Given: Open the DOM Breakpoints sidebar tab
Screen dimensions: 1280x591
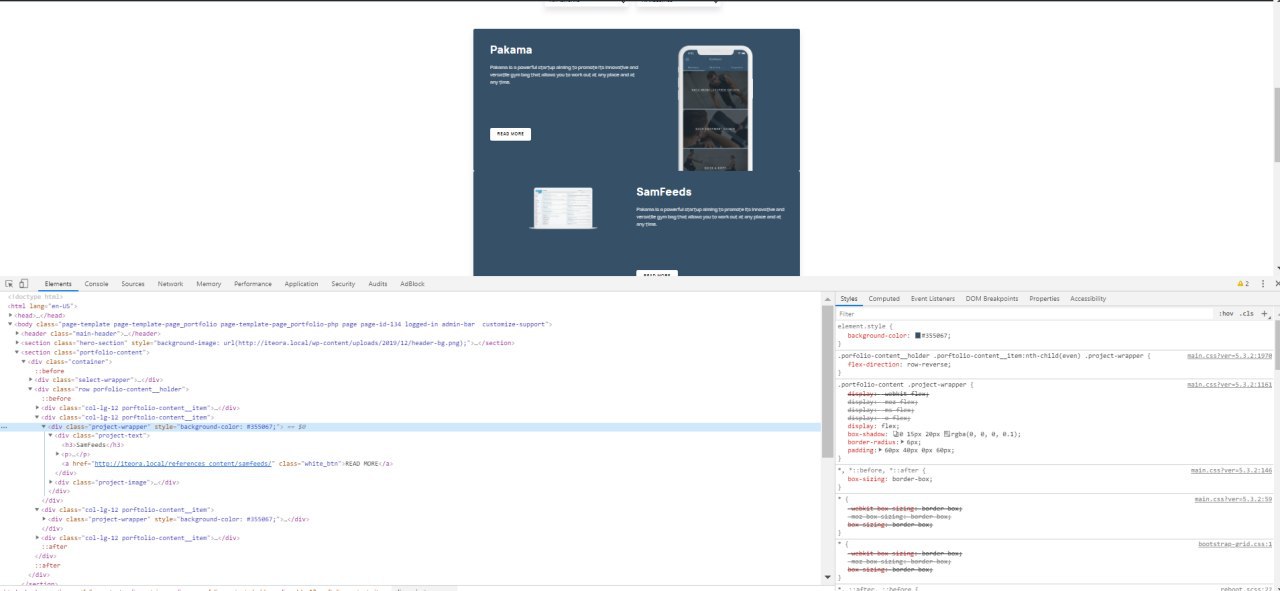Looking at the screenshot, I should 991,299.
